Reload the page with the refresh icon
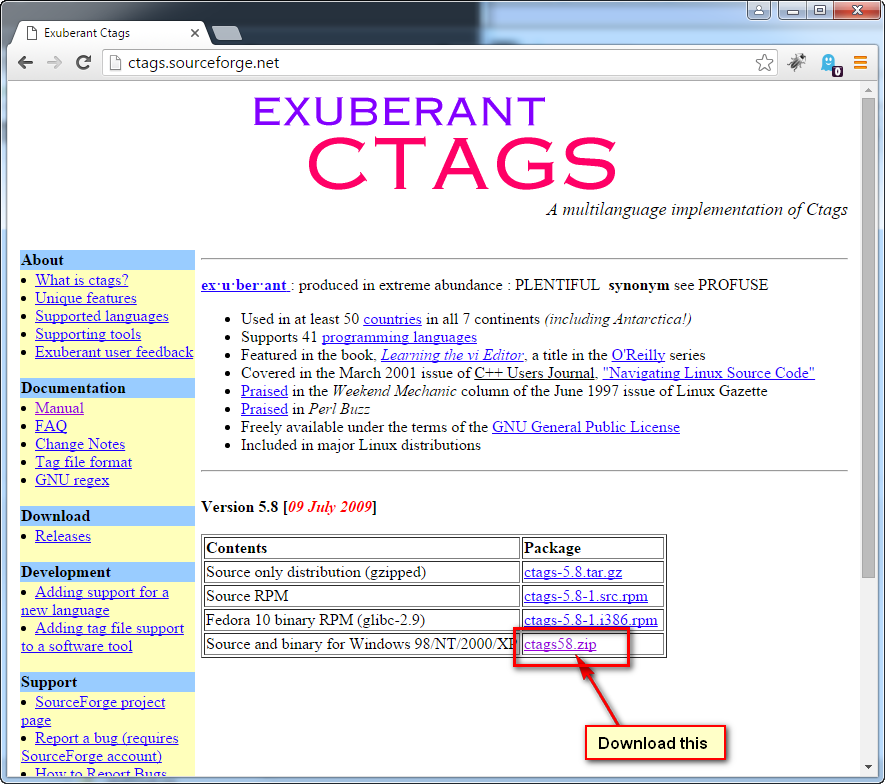The image size is (885, 784). 84,63
